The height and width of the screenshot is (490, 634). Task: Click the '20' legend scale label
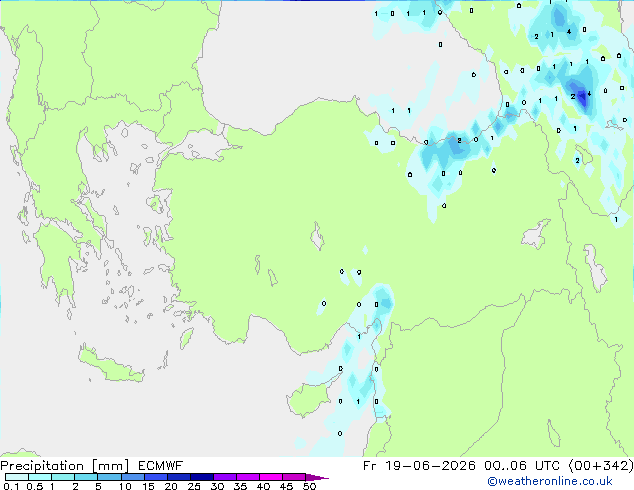click(x=171, y=486)
